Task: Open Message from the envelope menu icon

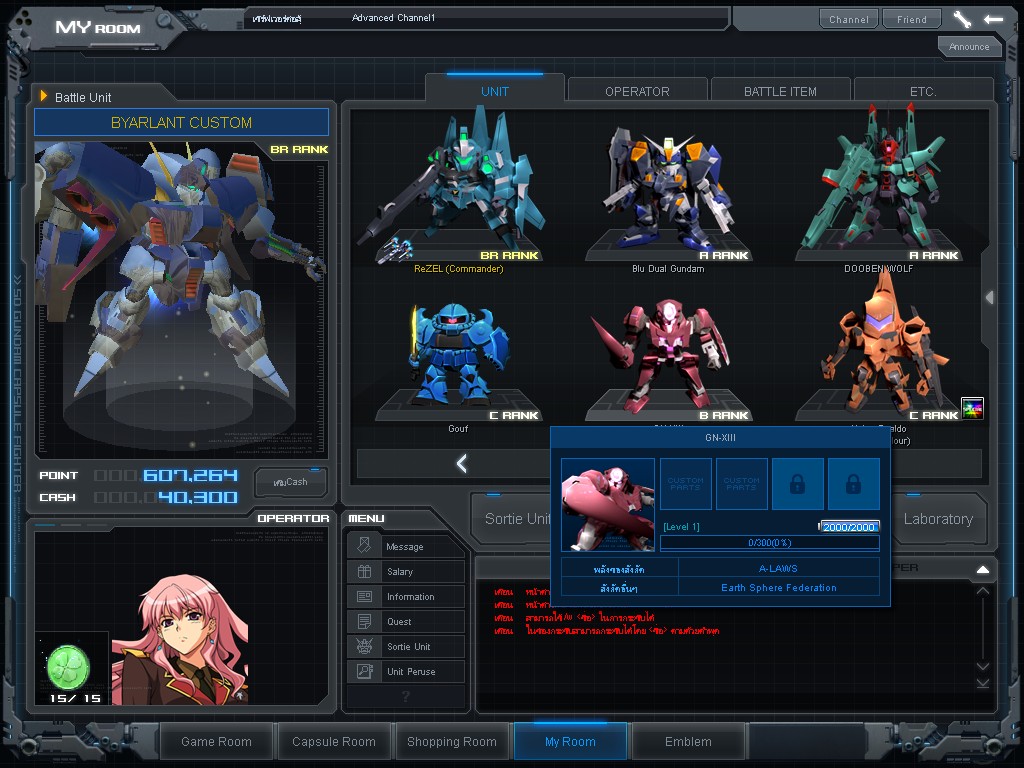Action: 364,546
